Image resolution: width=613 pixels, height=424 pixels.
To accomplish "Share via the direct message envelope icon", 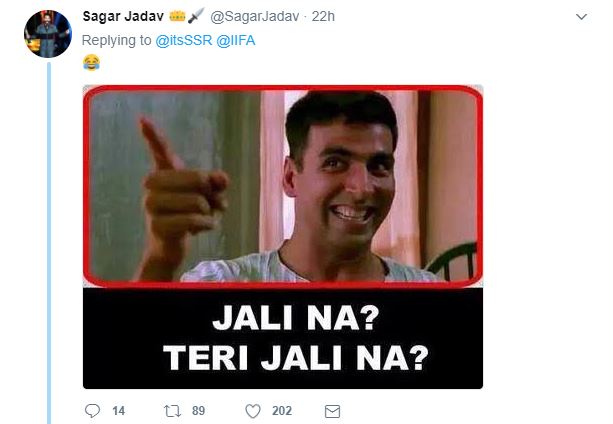I will tap(332, 411).
